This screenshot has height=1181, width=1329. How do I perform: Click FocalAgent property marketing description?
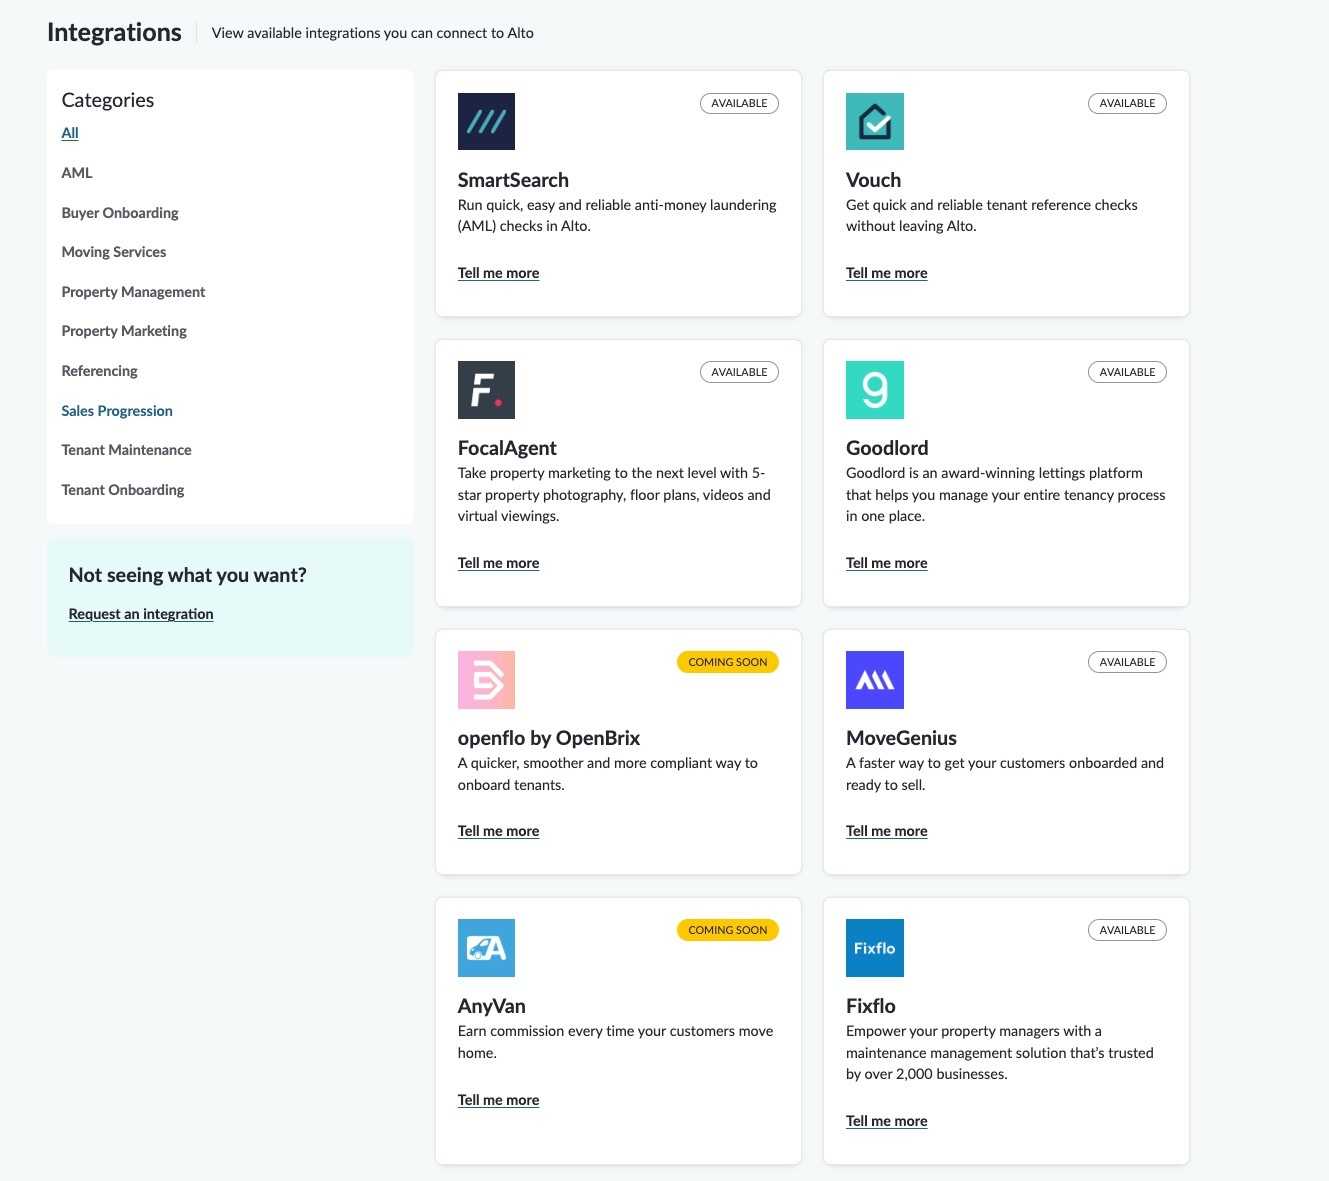[614, 495]
